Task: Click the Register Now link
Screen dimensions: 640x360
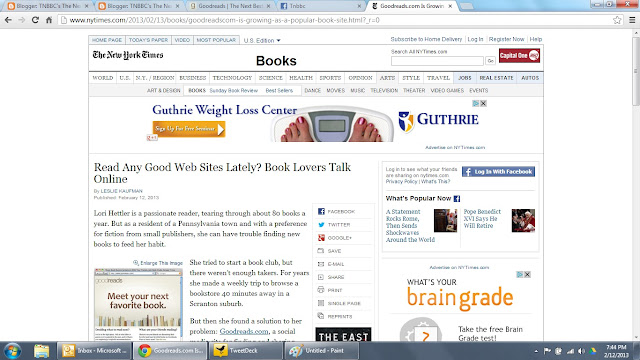Action: (x=507, y=39)
